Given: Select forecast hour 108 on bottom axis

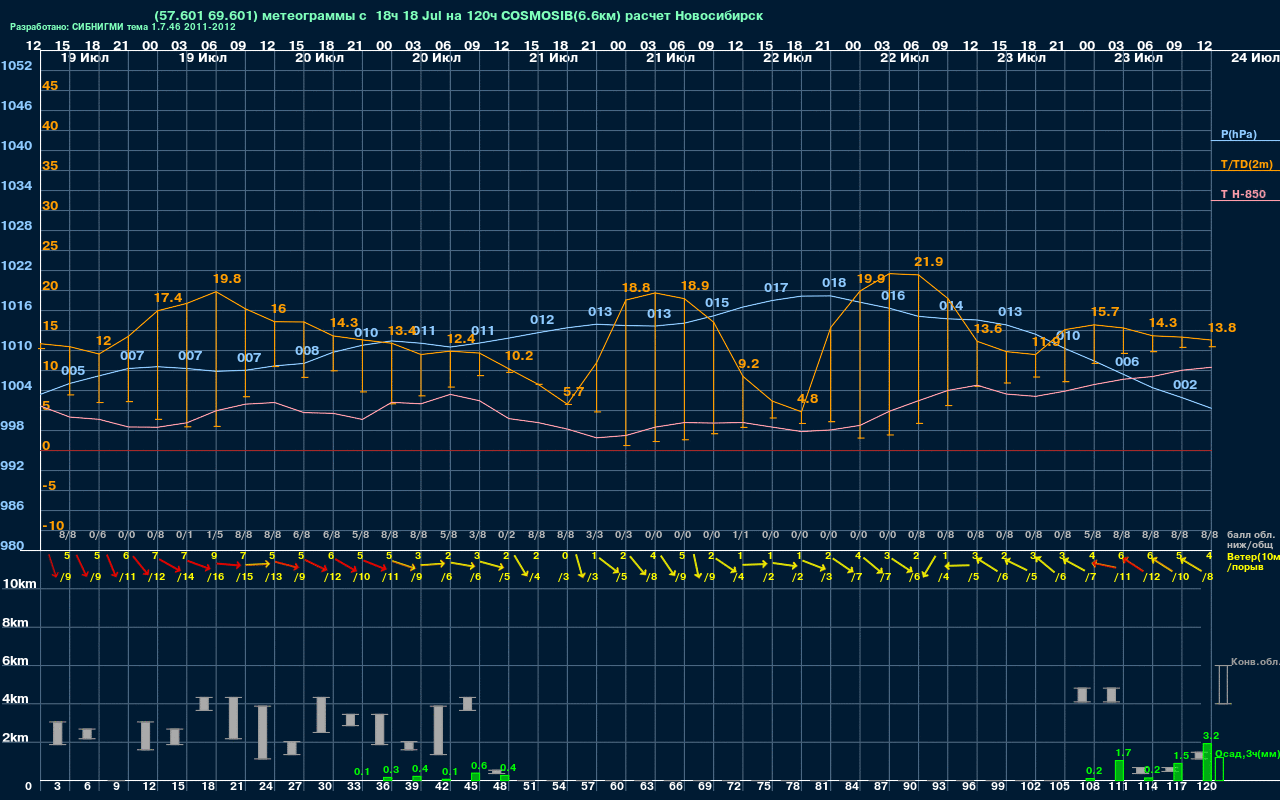Looking at the screenshot, I should point(1089,788).
